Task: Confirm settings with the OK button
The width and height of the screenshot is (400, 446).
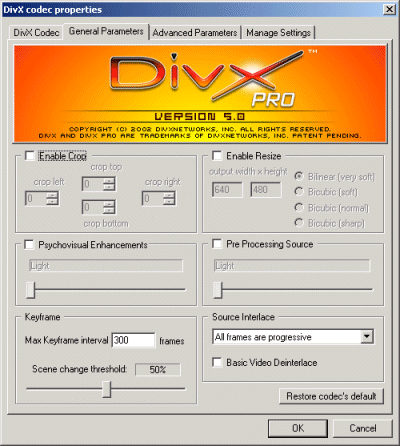Action: tap(298, 428)
